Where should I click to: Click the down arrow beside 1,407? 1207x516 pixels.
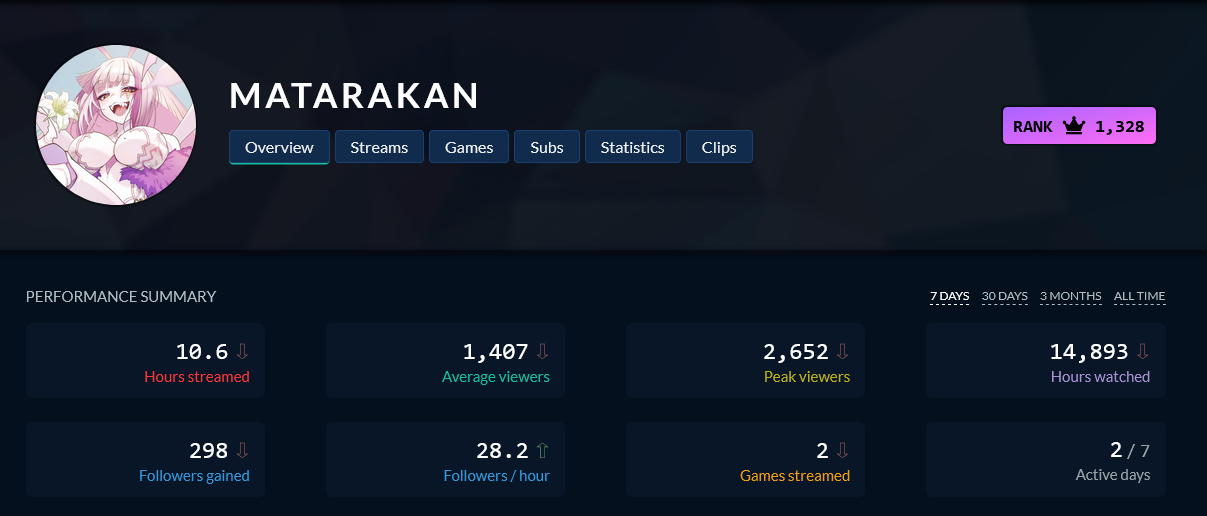pyautogui.click(x=542, y=351)
